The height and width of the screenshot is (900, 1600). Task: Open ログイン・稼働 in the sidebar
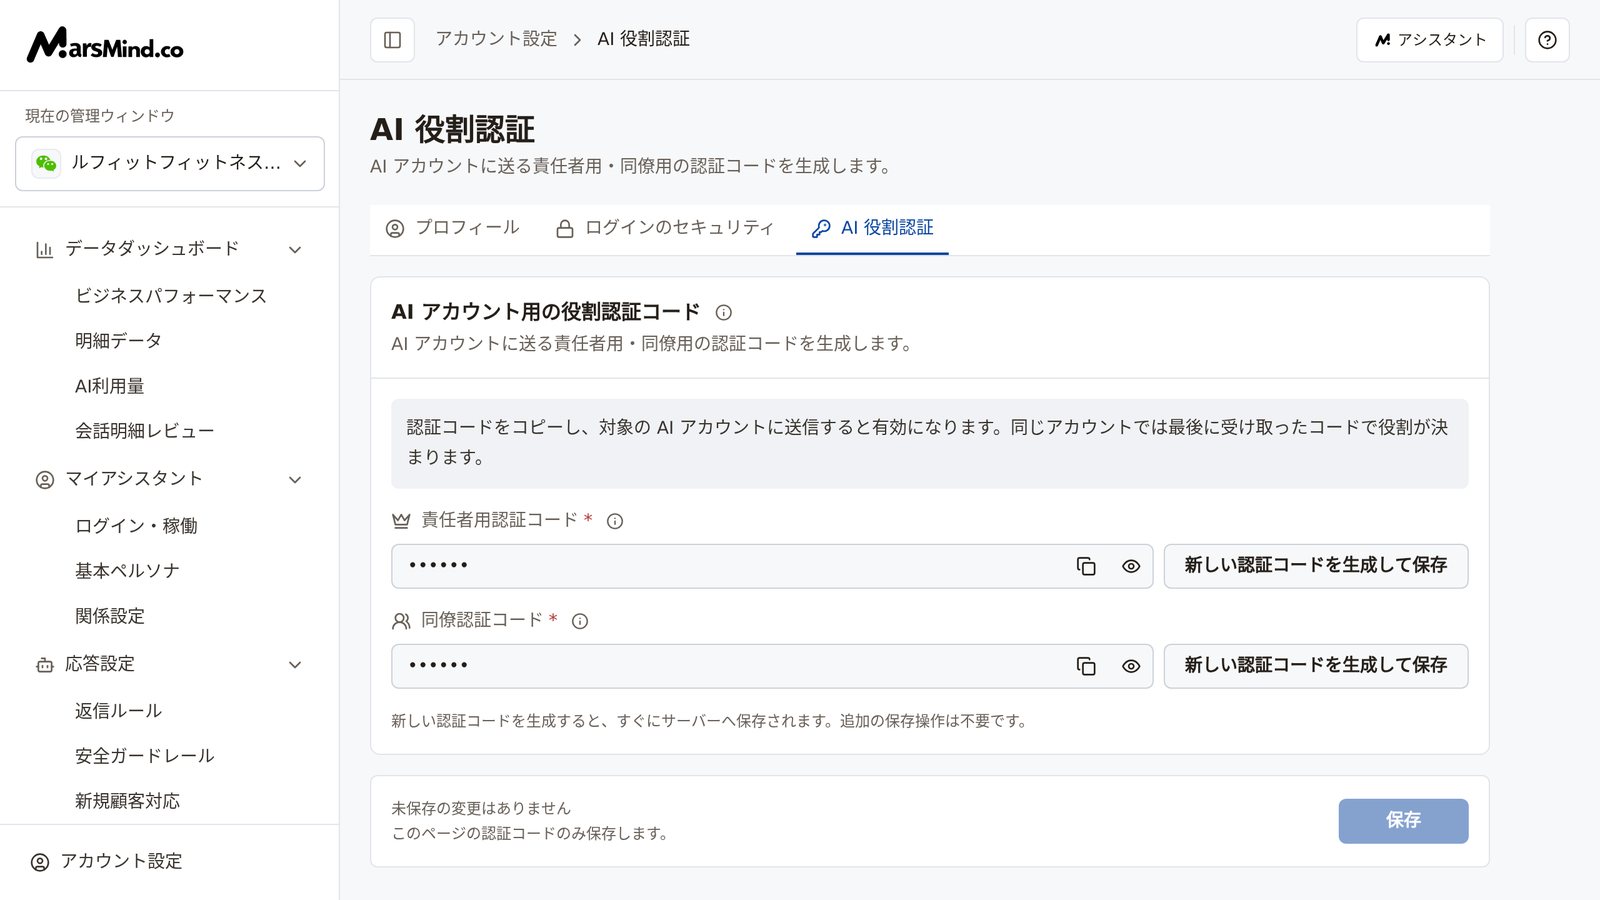click(x=136, y=526)
